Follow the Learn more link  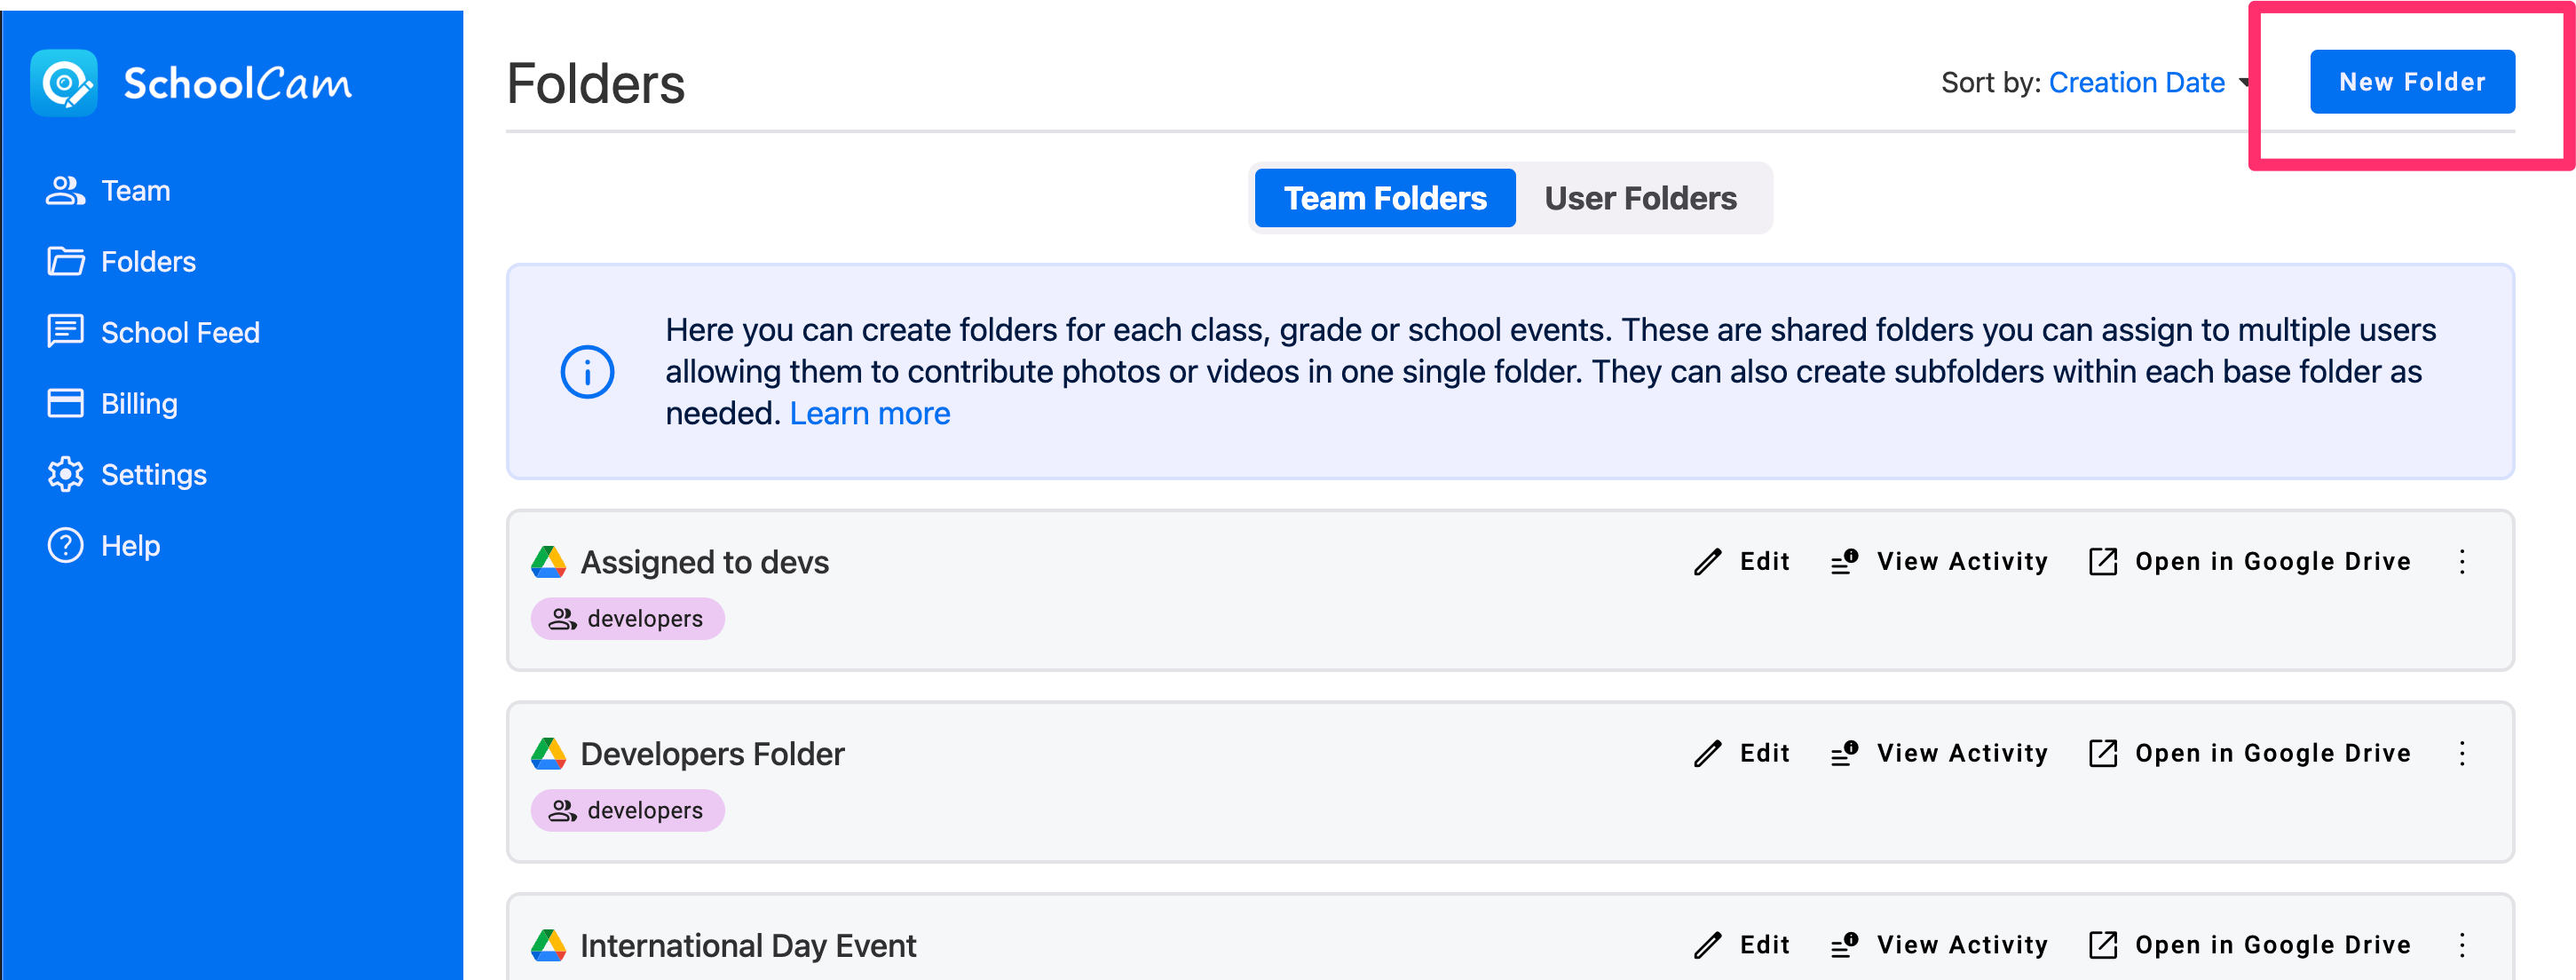[870, 414]
